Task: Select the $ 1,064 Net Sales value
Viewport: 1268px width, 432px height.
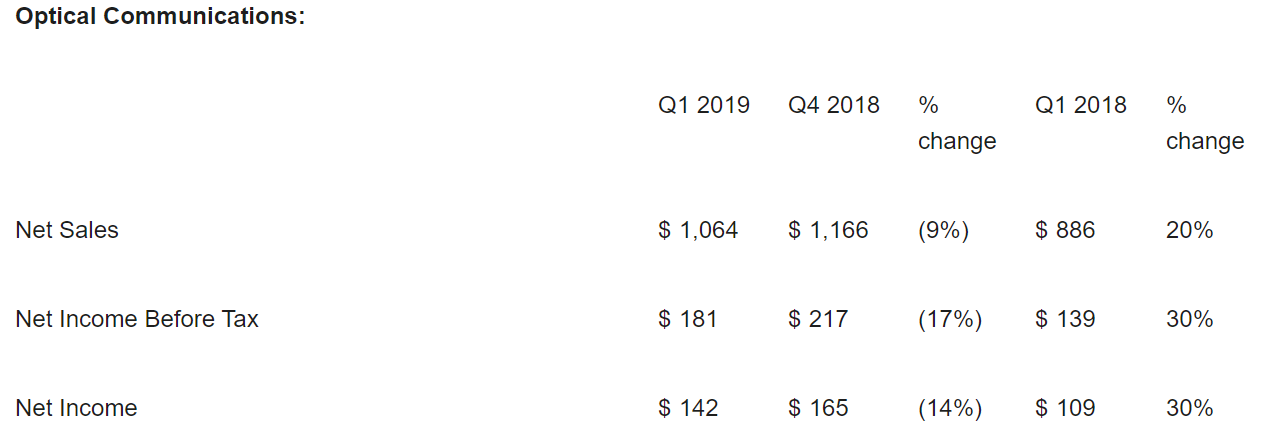Action: 697,230
